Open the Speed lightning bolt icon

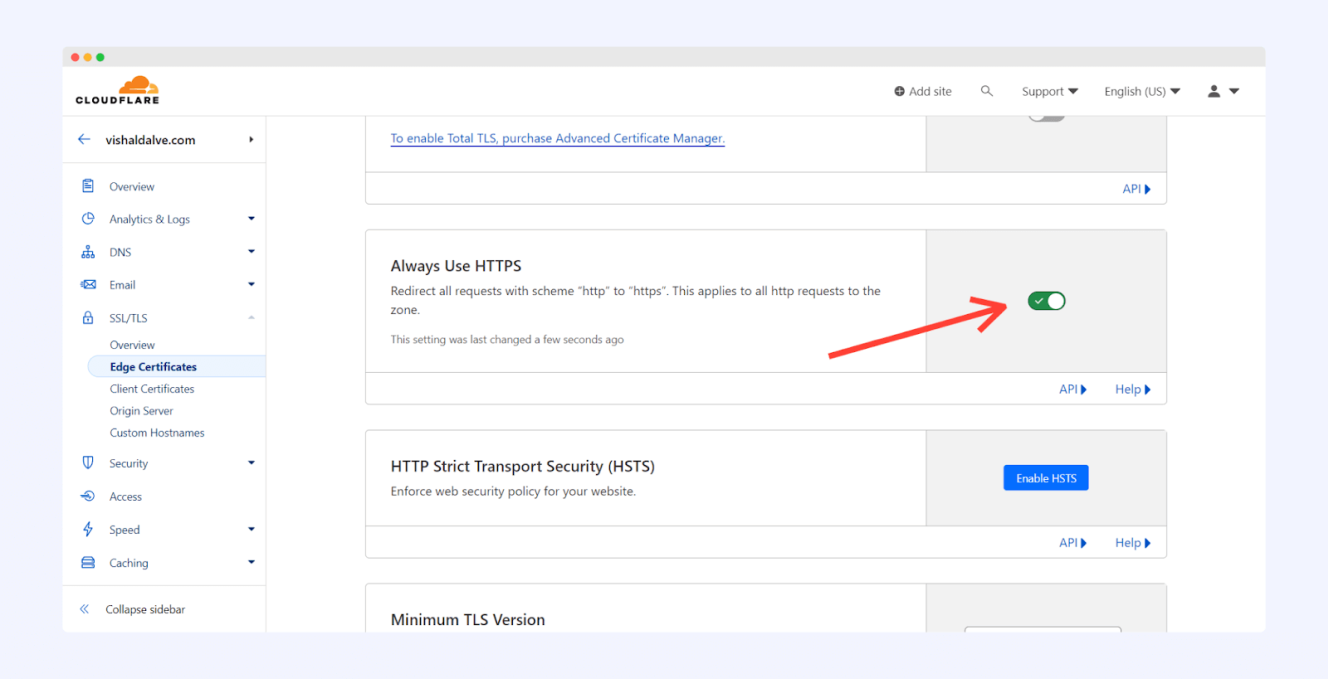[89, 529]
